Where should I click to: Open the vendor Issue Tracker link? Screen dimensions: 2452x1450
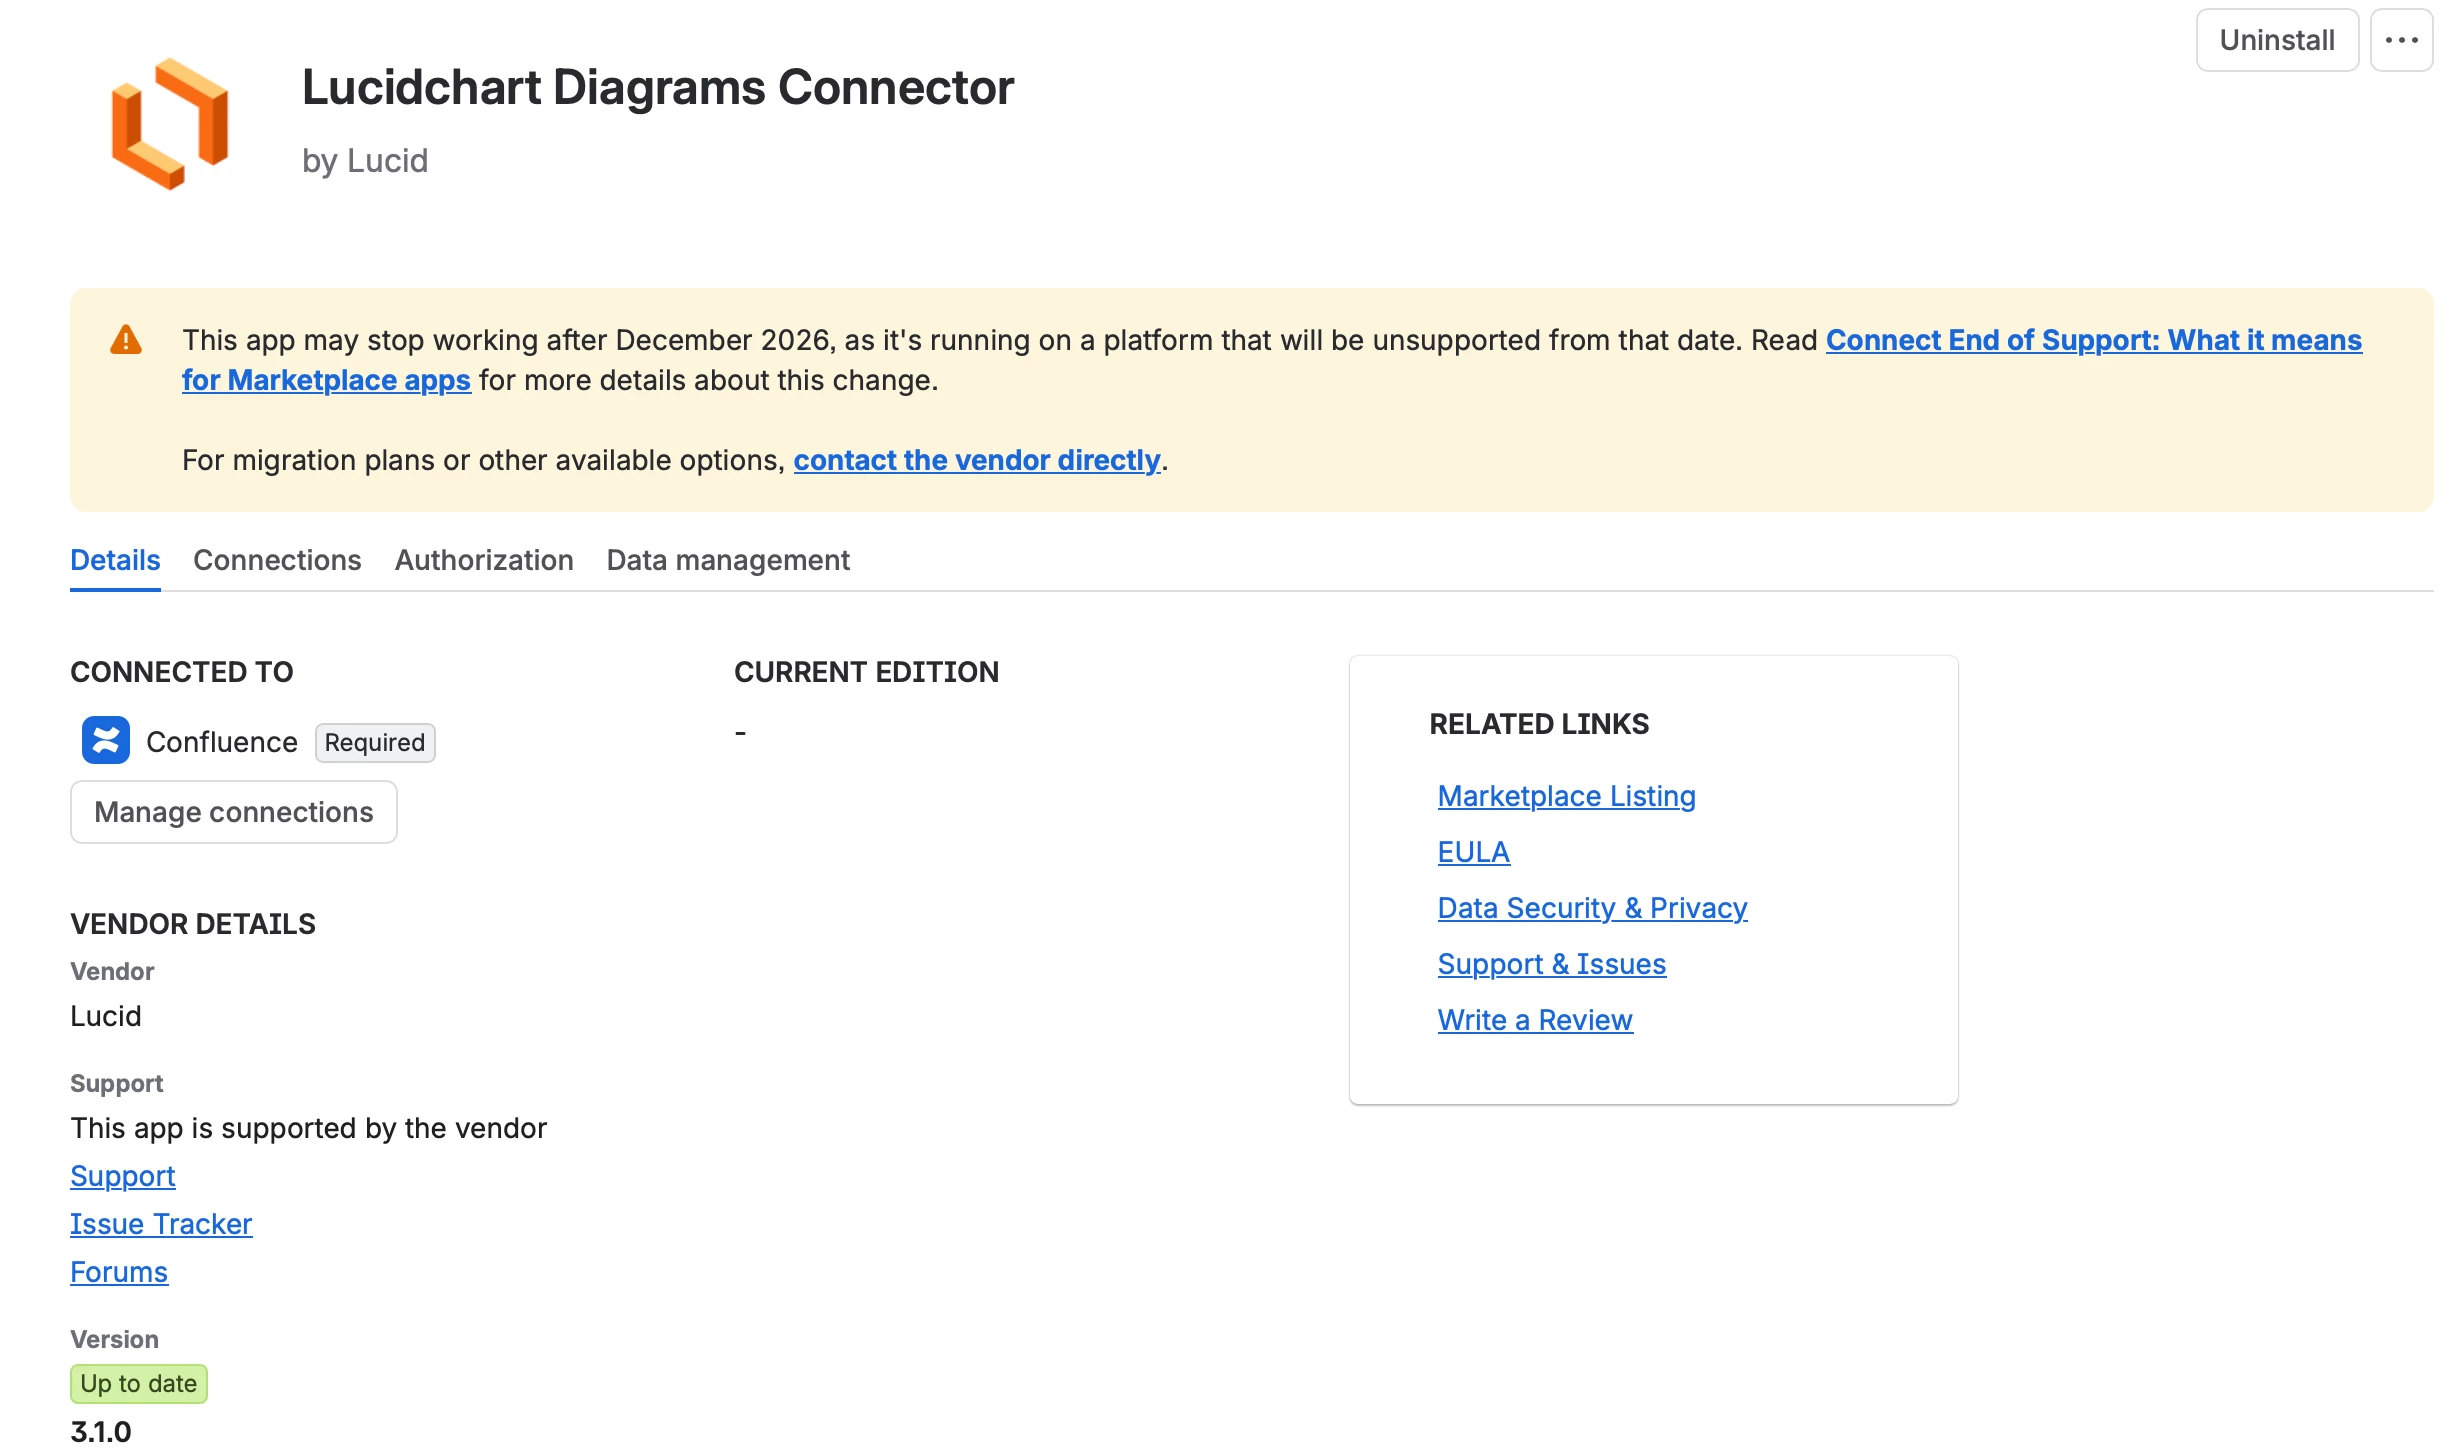[161, 1224]
